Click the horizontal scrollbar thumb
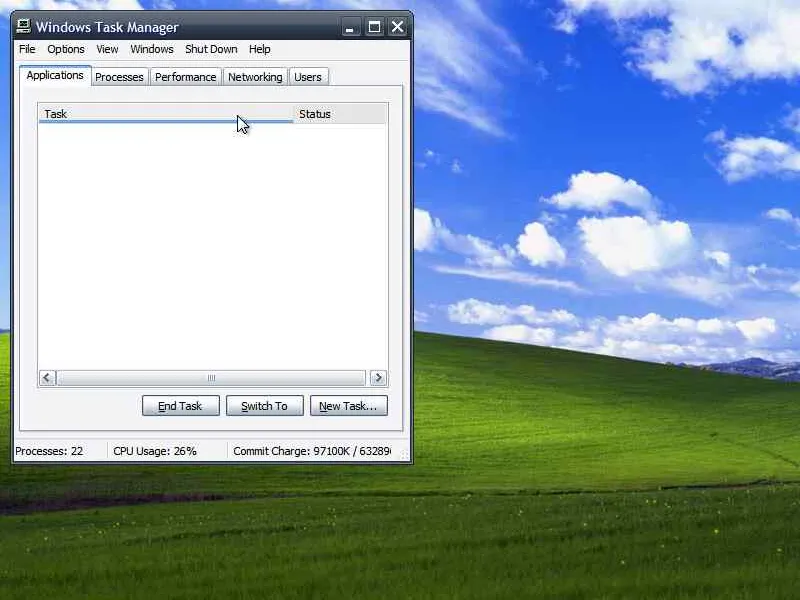Screen dimensions: 800x600 211,378
